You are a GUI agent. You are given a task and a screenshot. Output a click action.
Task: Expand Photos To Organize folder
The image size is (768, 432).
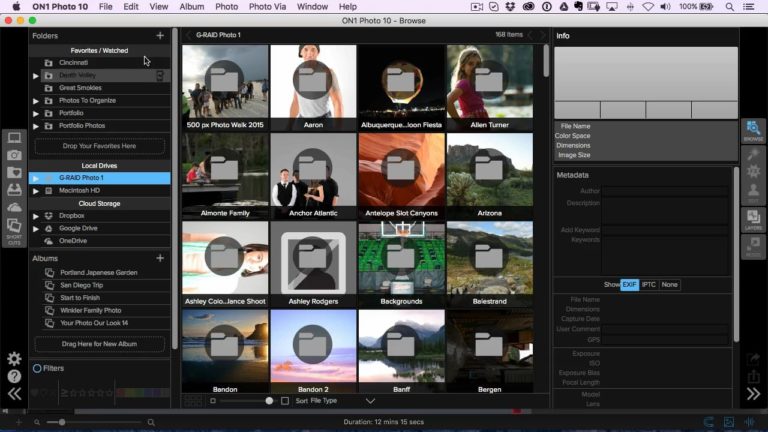click(36, 101)
